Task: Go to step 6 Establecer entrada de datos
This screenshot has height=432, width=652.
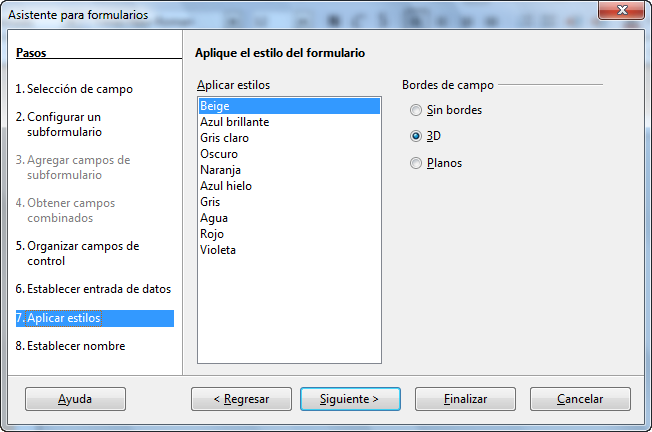Action: 93,289
